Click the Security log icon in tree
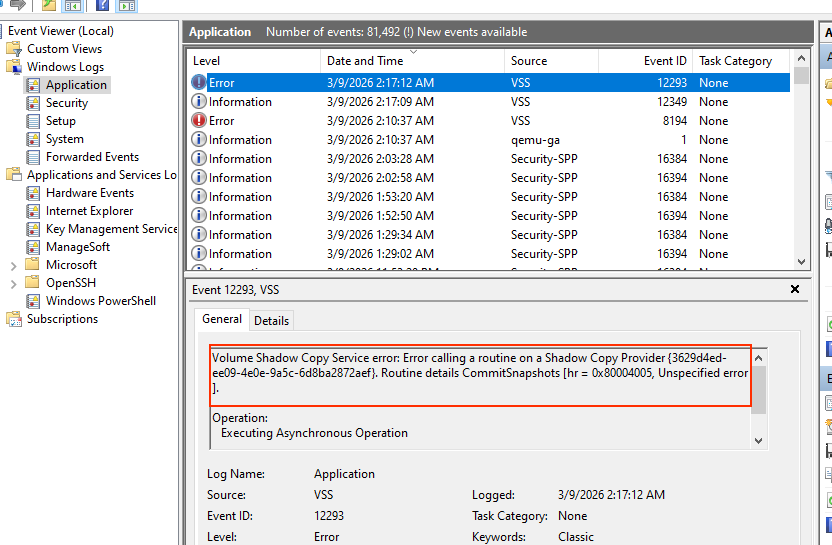This screenshot has width=832, height=545. 34,103
